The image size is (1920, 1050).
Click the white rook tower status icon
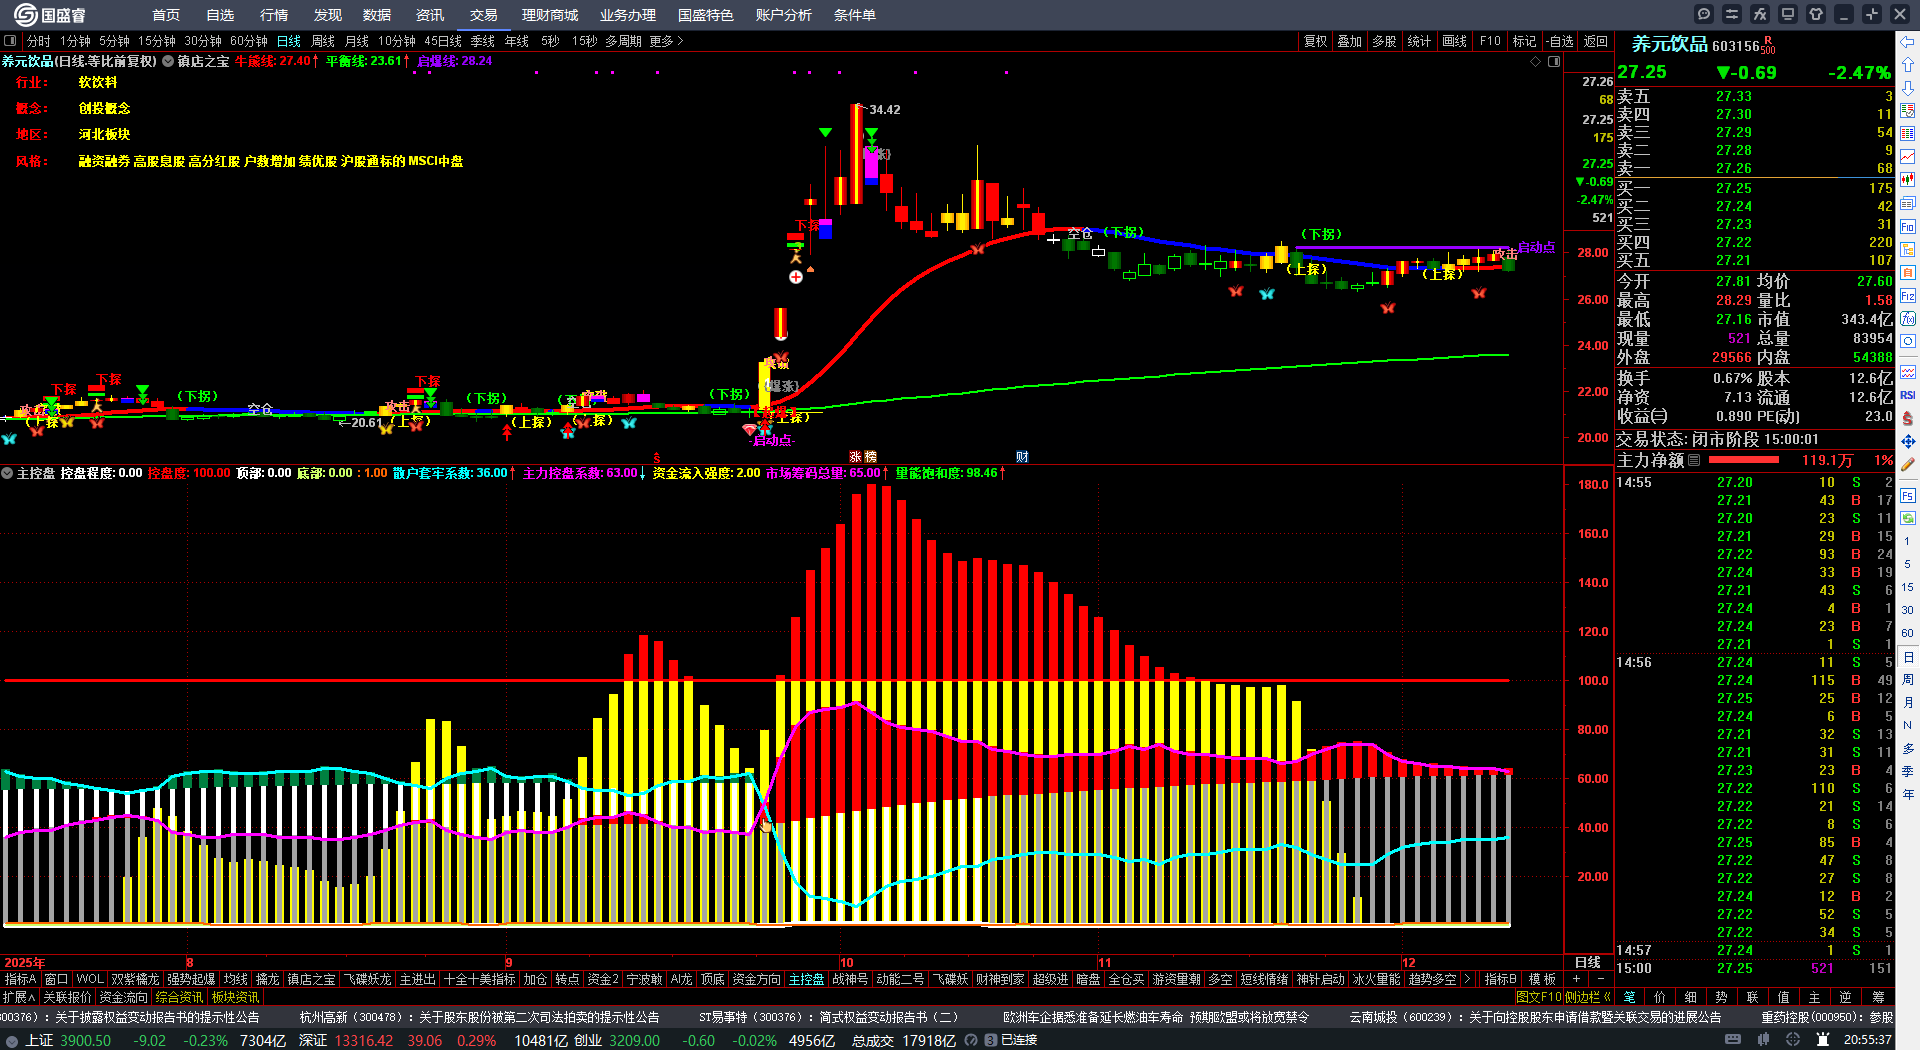1823,1040
